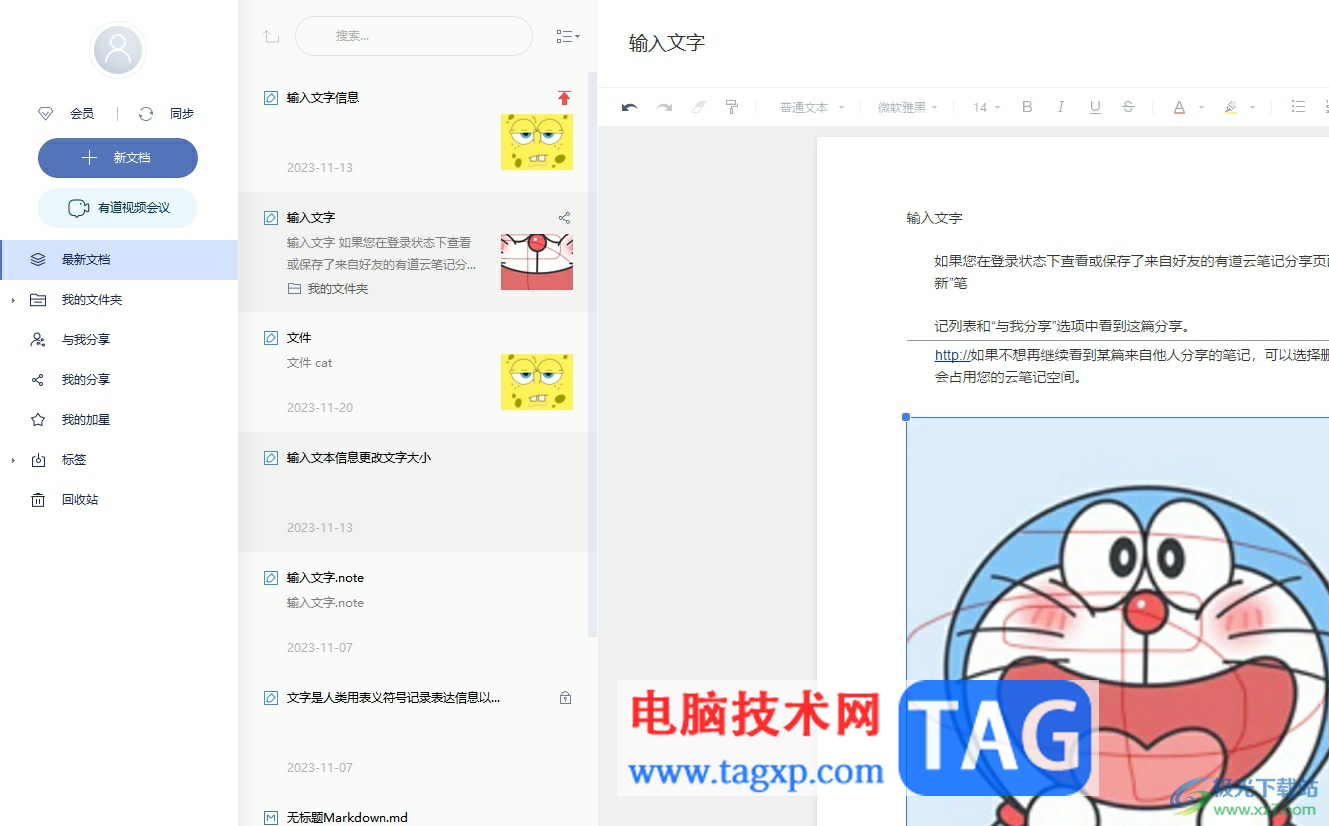Screen dimensions: 1329x826
Task: Start 有道视频会议 video meeting
Action: 118,208
